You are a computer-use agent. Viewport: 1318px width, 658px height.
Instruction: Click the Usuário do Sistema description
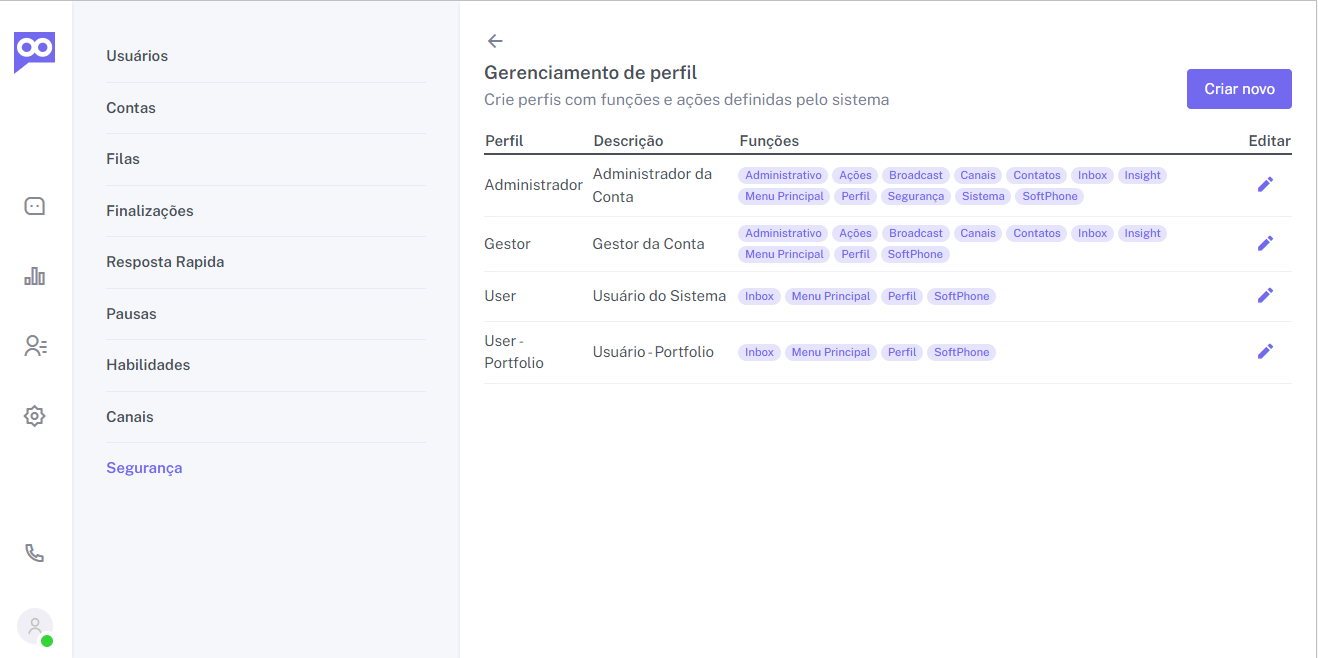[x=659, y=296]
